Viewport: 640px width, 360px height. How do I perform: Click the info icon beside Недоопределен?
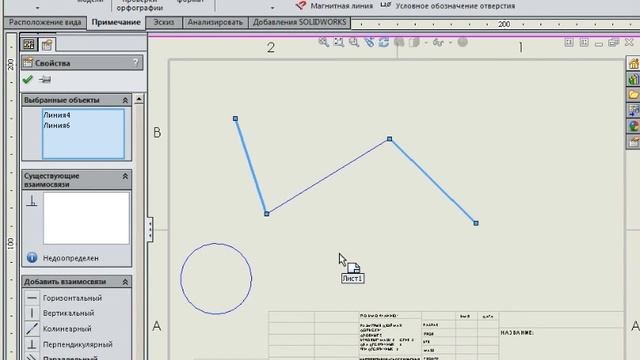32,258
